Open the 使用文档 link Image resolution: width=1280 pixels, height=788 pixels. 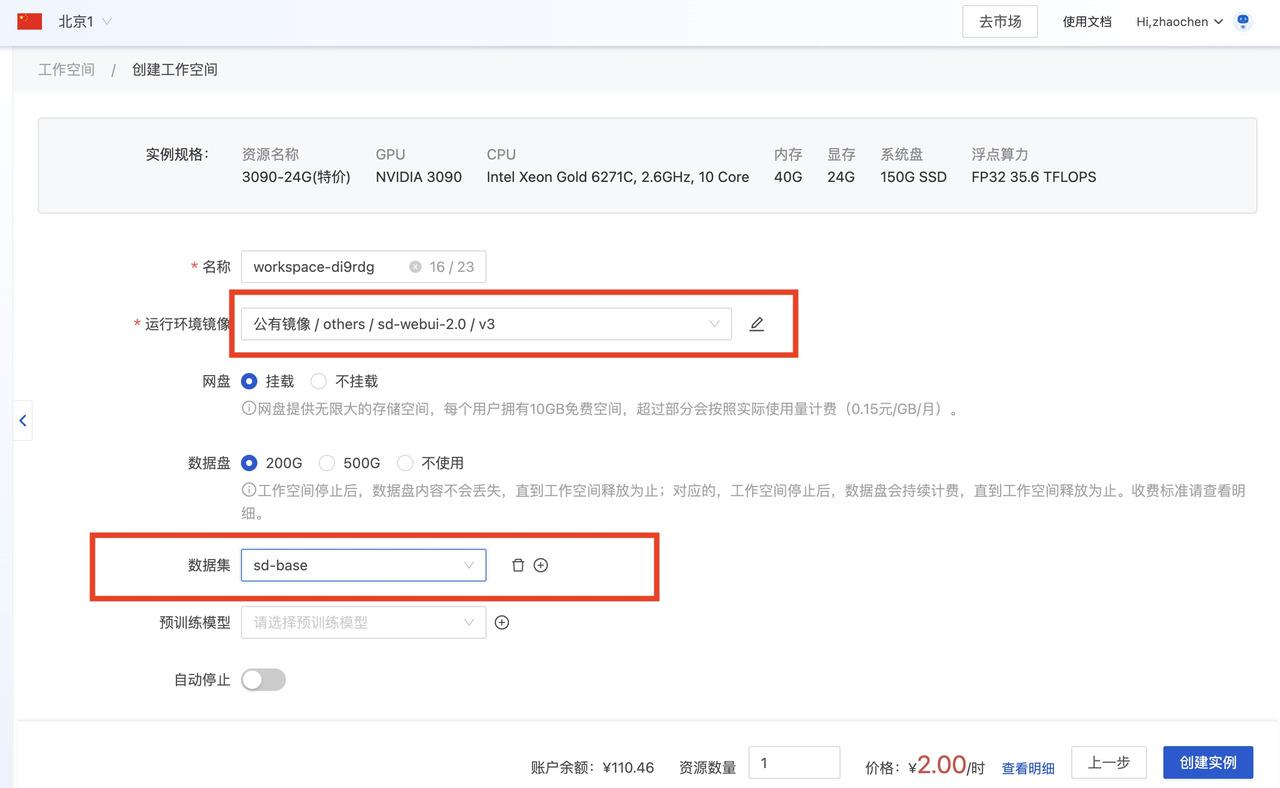pos(1087,21)
